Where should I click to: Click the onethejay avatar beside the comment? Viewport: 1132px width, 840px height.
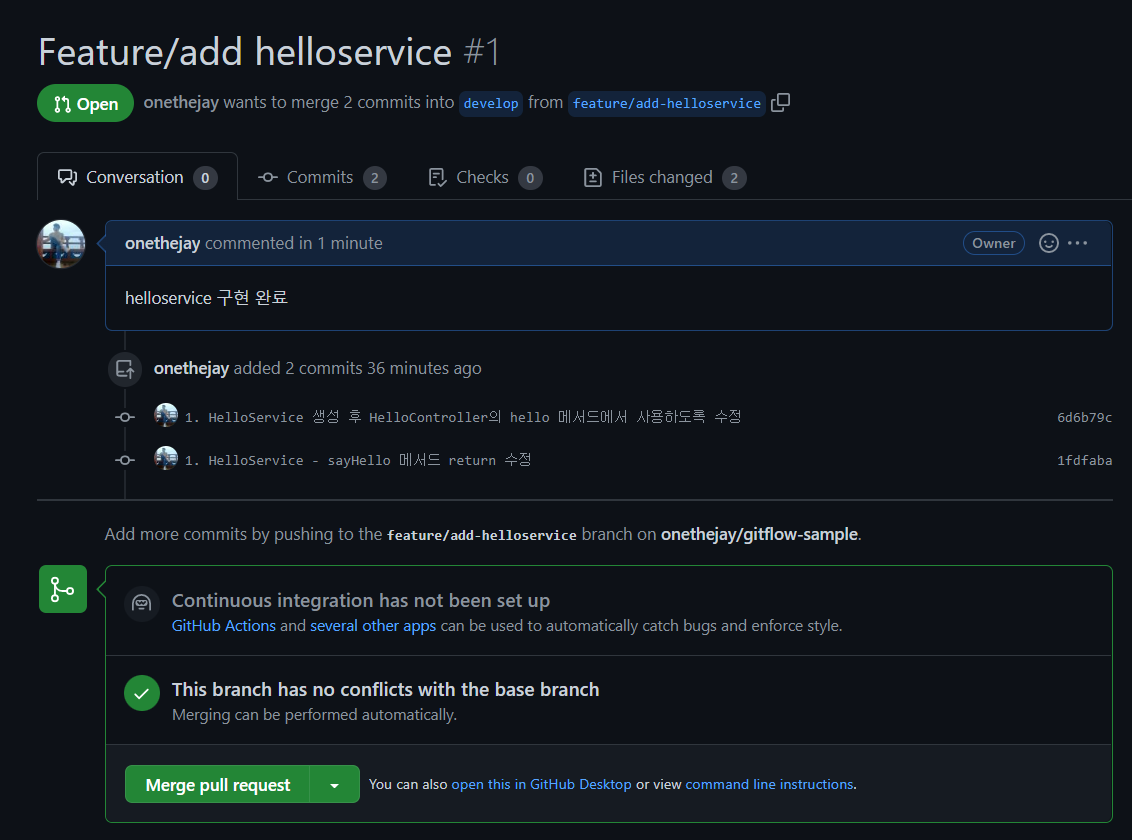[x=61, y=244]
